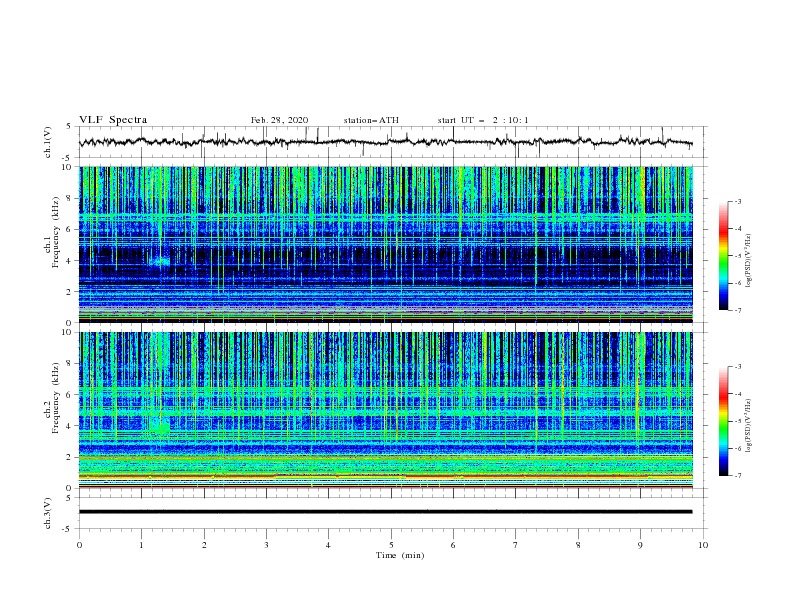The width and height of the screenshot is (792, 612).
Task: Click the log(PSD) label beside the ch.1 colorbar
Action: tap(749, 261)
